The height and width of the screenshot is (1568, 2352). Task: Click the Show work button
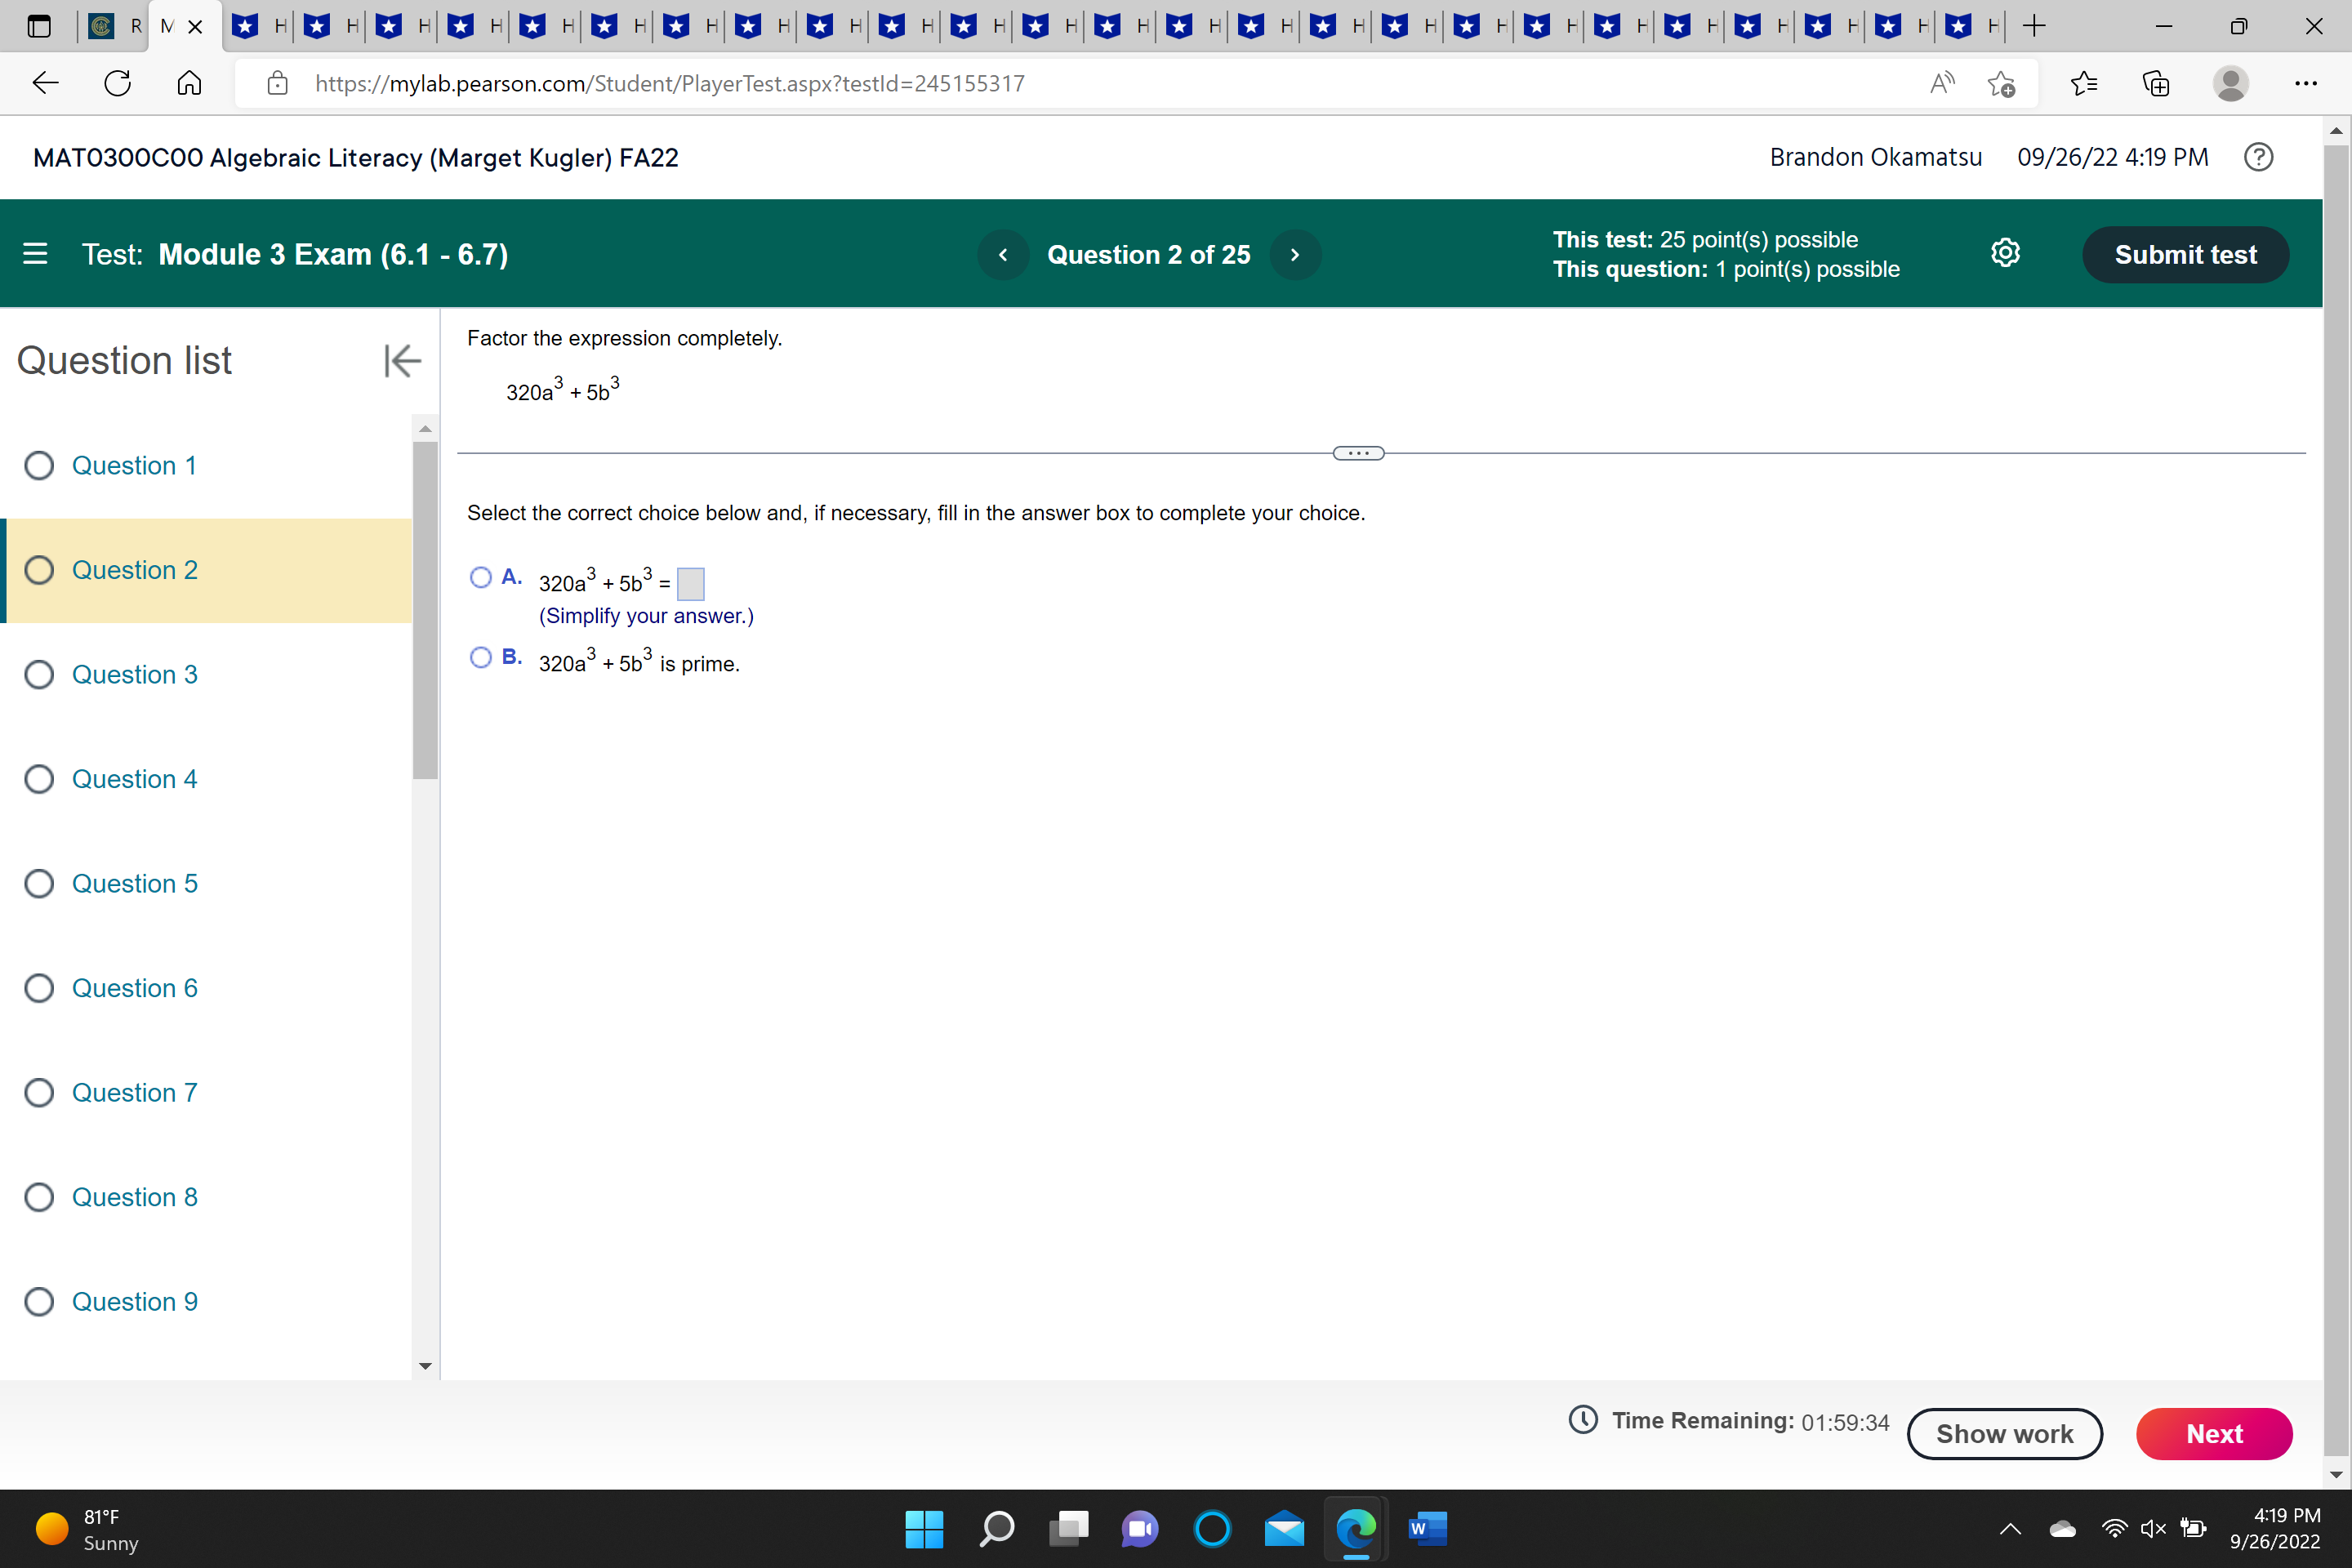tap(2004, 1434)
